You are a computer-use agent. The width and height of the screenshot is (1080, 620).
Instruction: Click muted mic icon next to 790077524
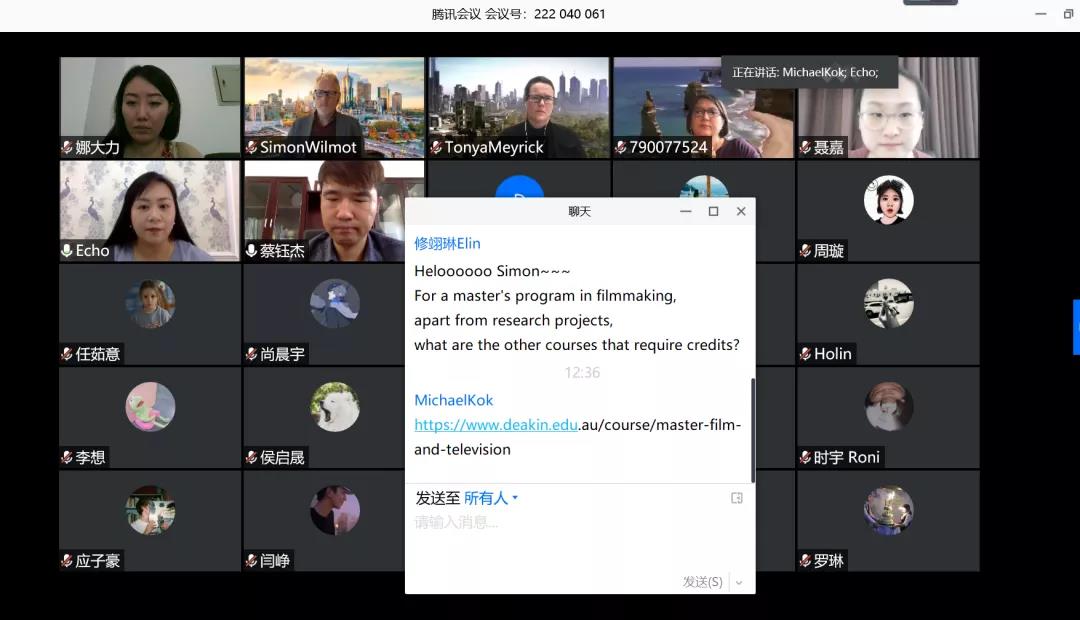point(620,148)
